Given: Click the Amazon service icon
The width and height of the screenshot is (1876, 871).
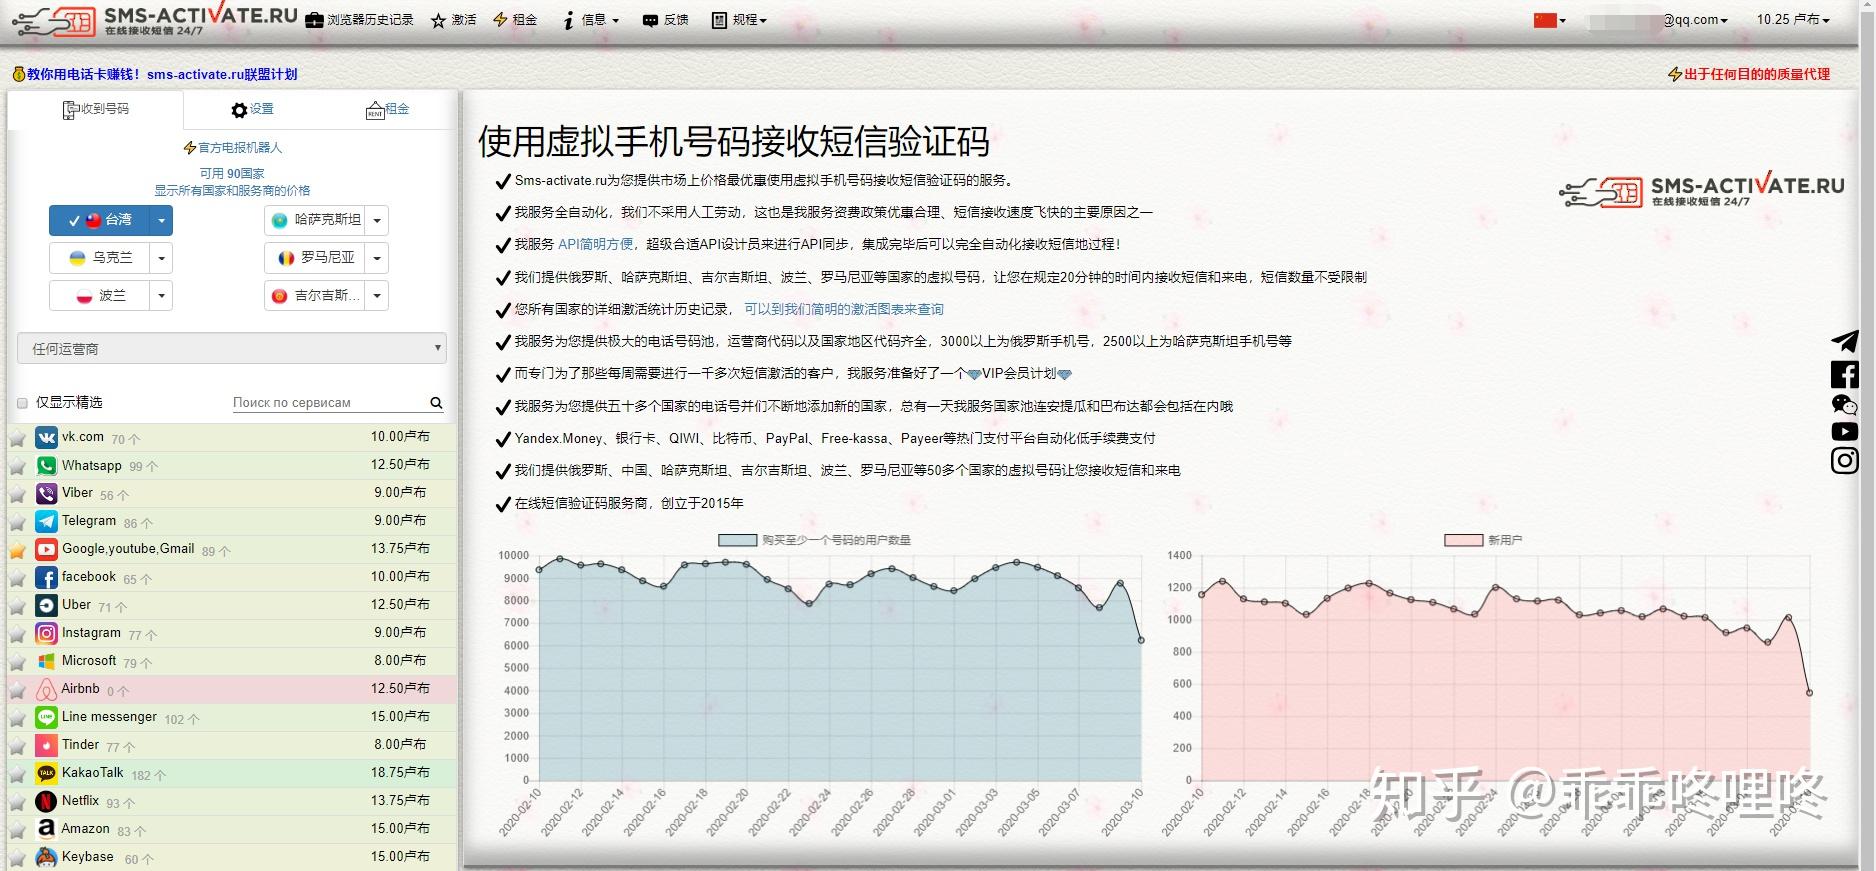Looking at the screenshot, I should (x=46, y=830).
